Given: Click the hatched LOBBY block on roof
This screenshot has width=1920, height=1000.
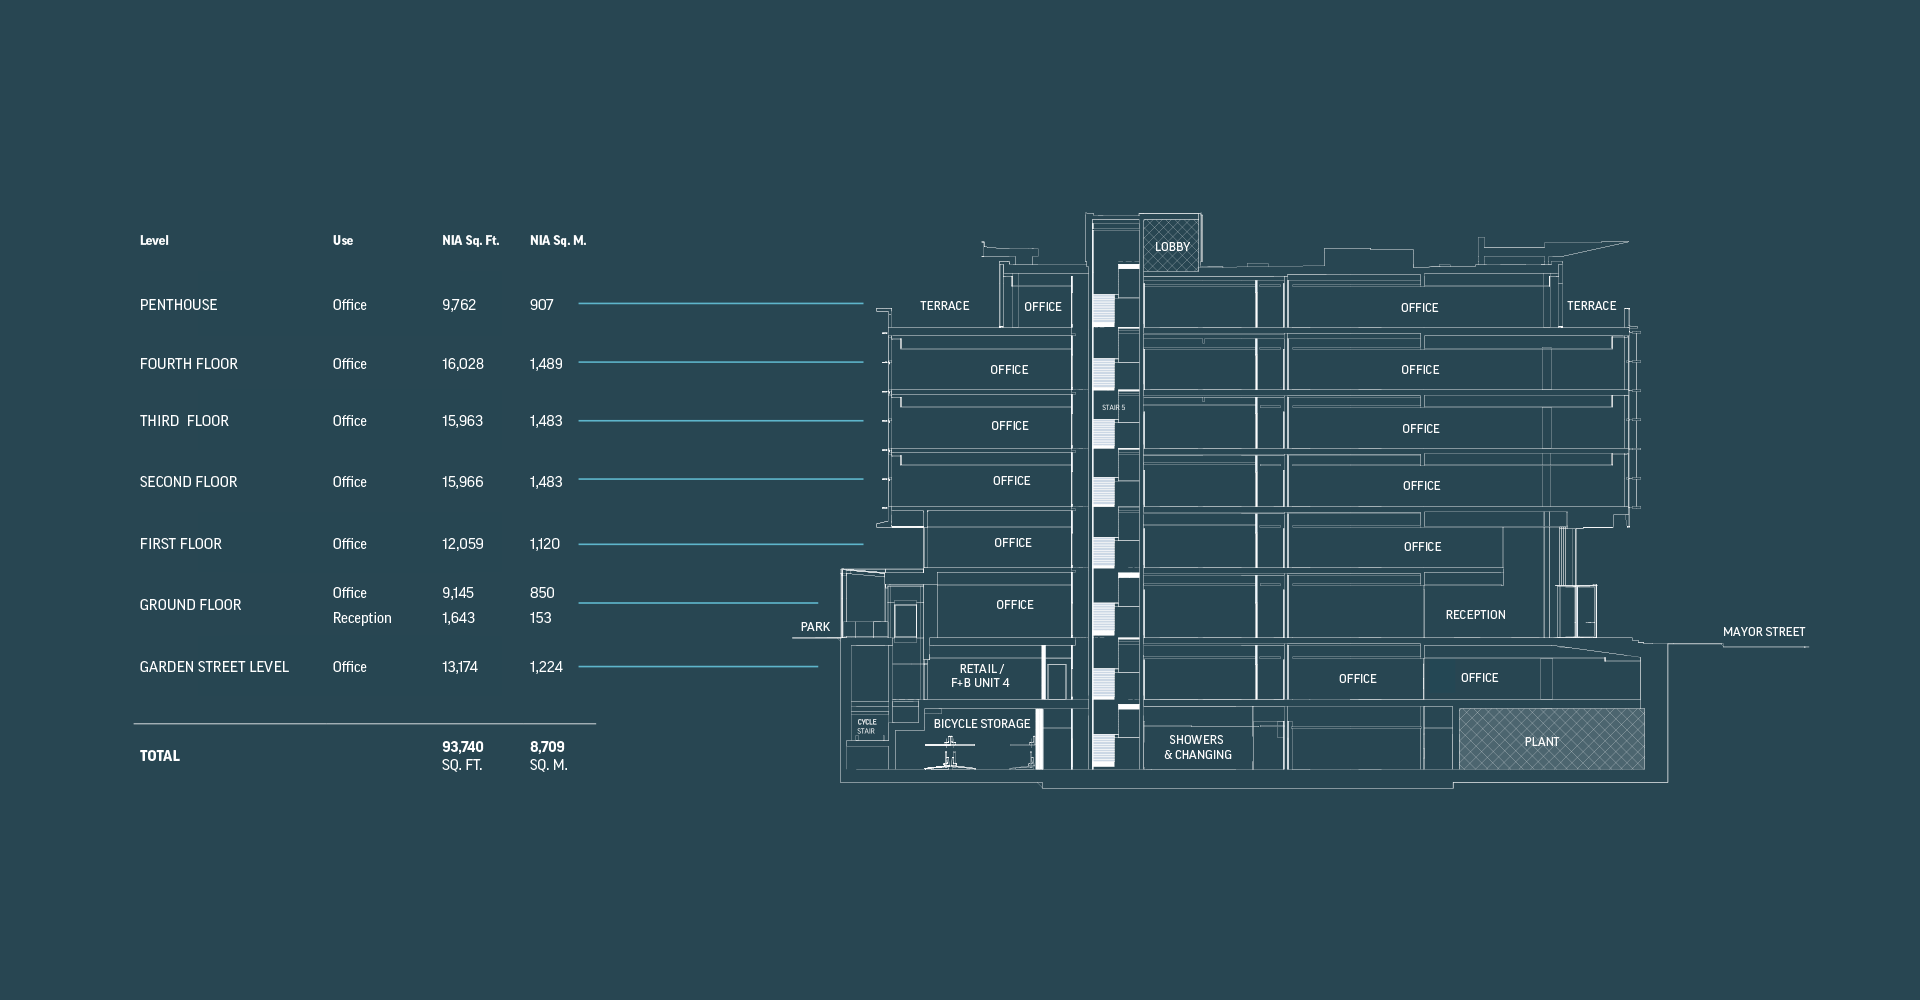Looking at the screenshot, I should (1171, 246).
